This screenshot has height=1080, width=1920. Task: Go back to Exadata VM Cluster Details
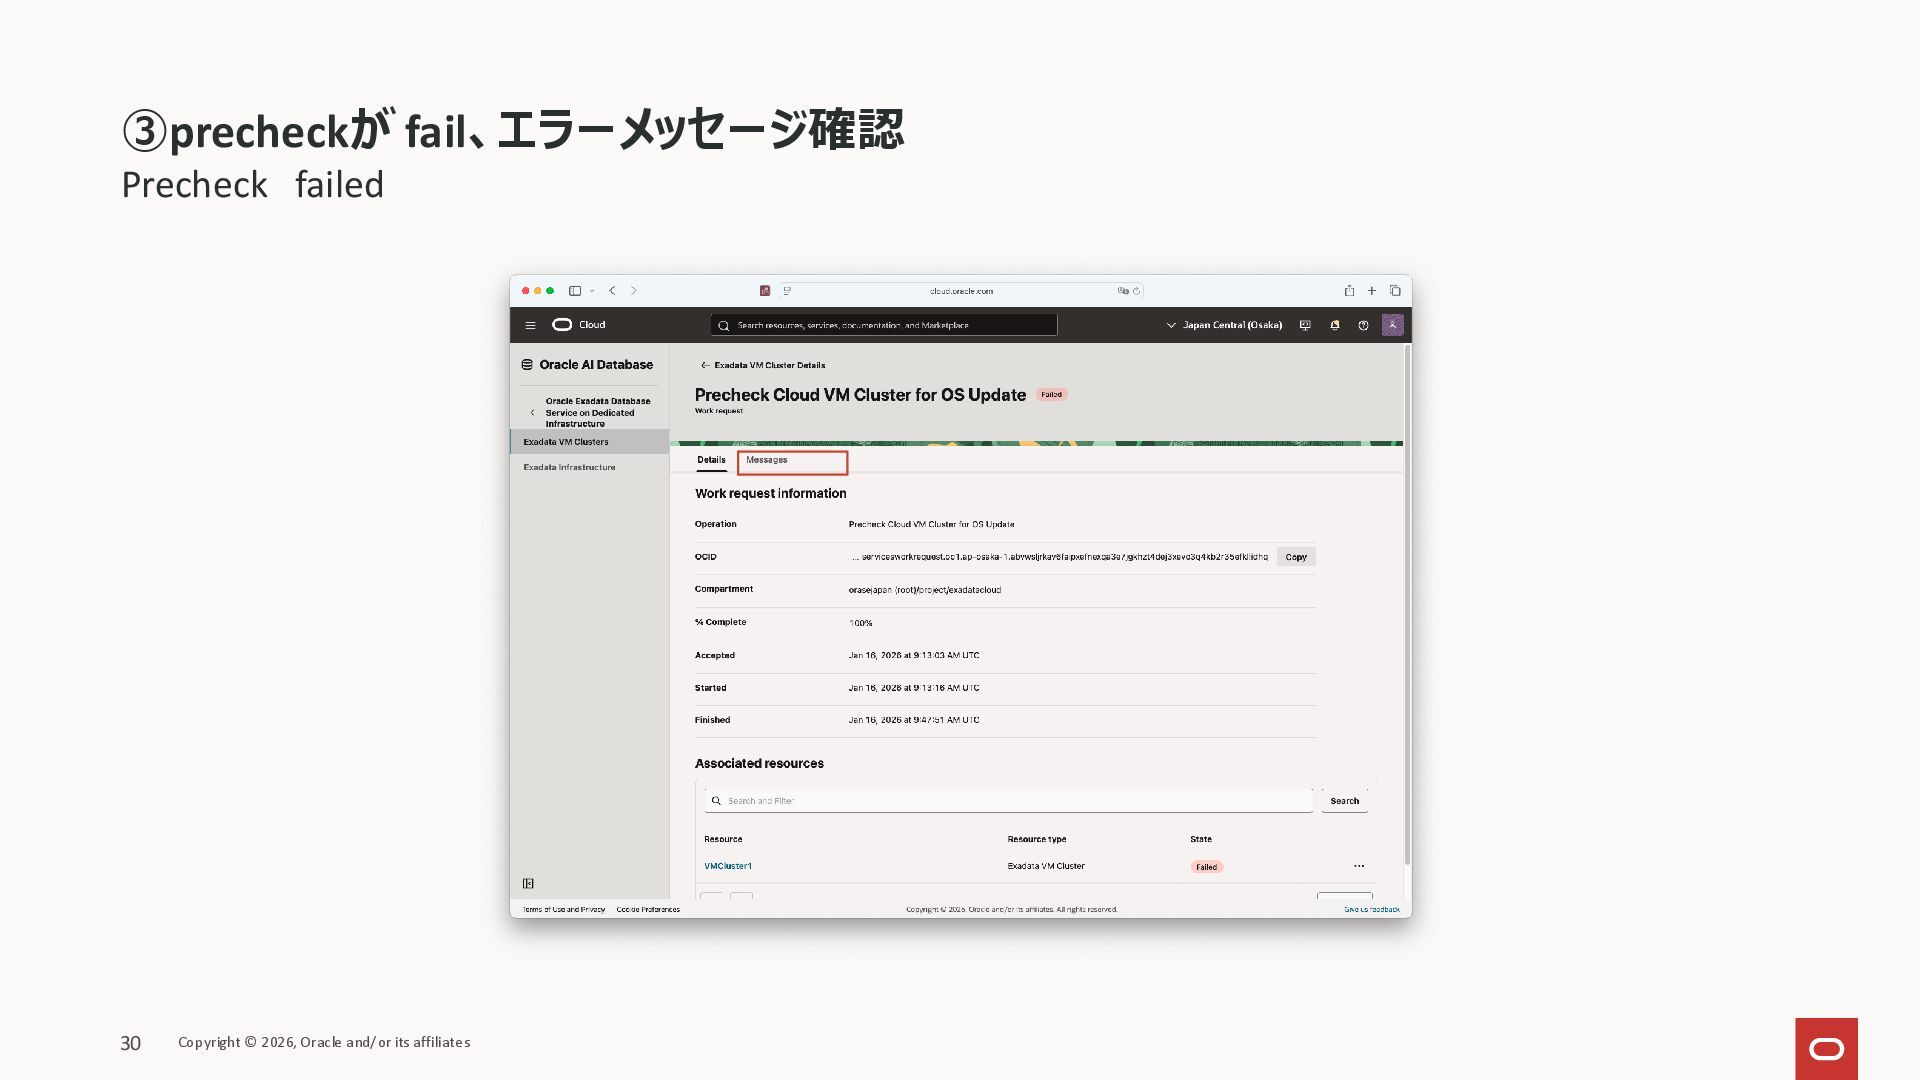click(763, 365)
